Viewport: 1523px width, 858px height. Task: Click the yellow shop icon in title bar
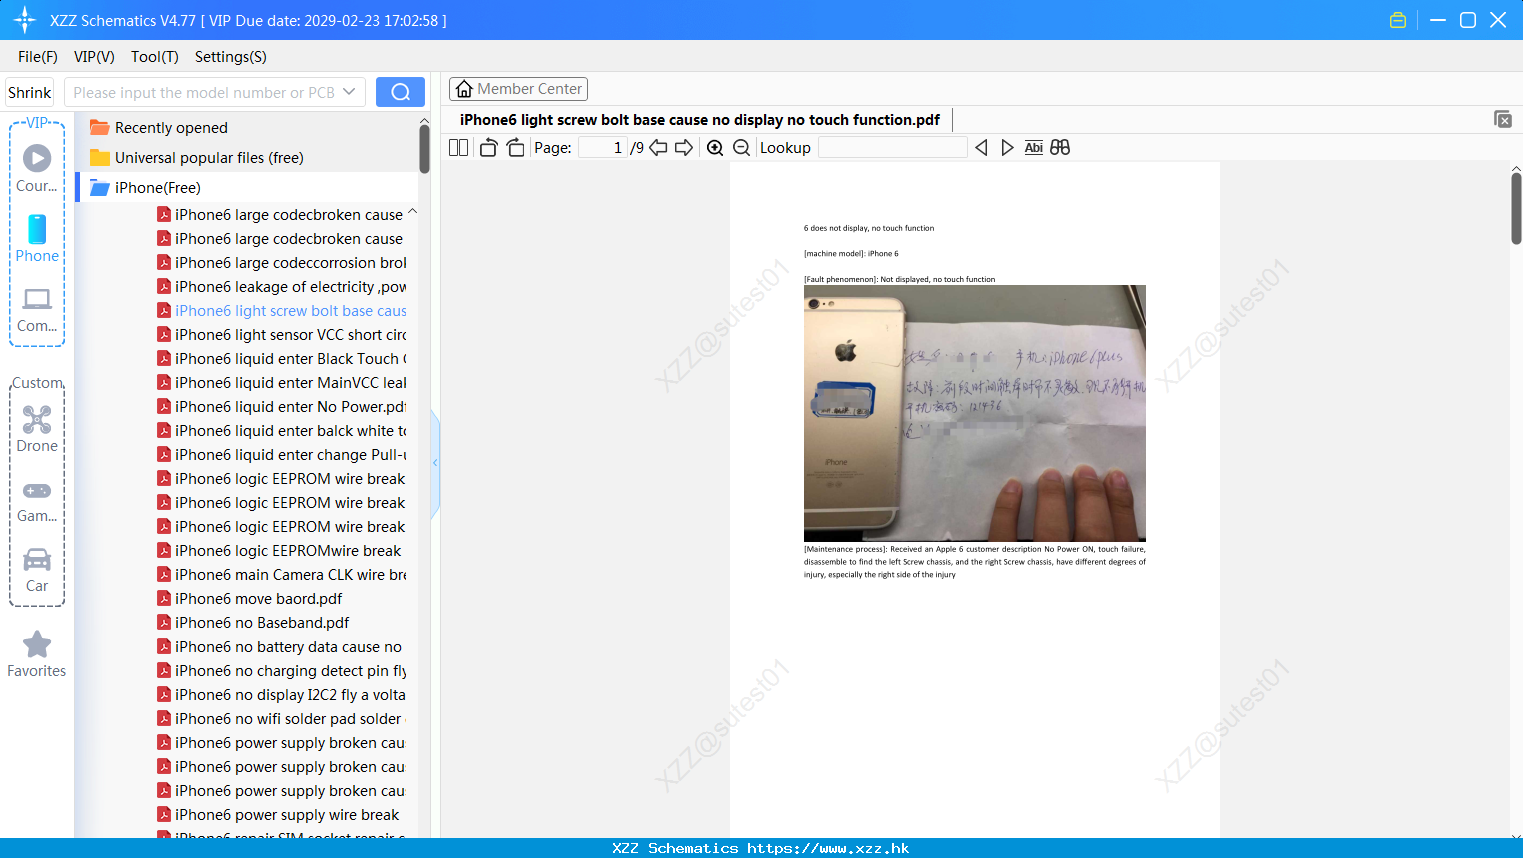pos(1398,20)
